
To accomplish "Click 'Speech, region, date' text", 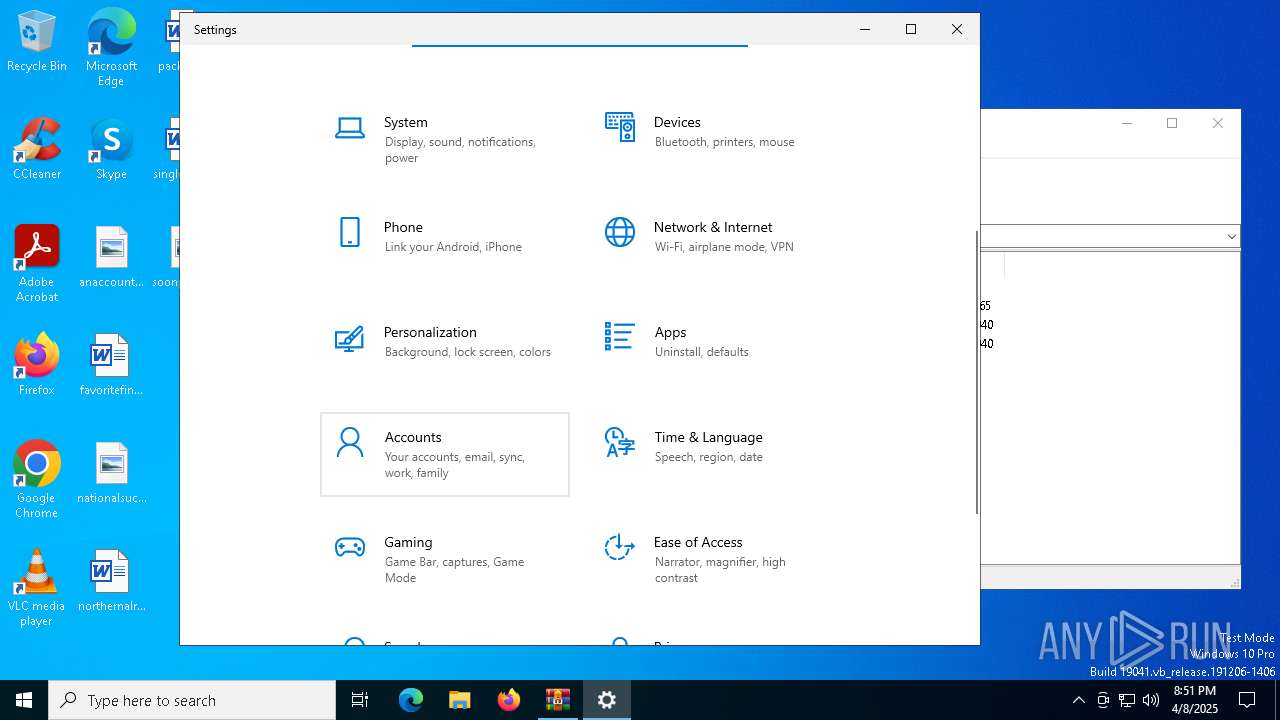I will pos(708,457).
